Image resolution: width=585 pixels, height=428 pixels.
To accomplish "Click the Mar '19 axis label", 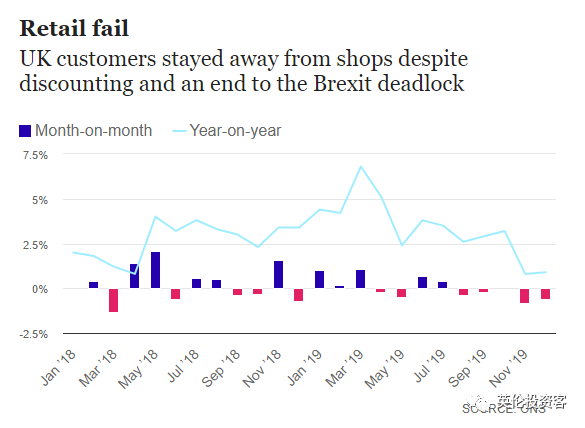I will 344,368.
